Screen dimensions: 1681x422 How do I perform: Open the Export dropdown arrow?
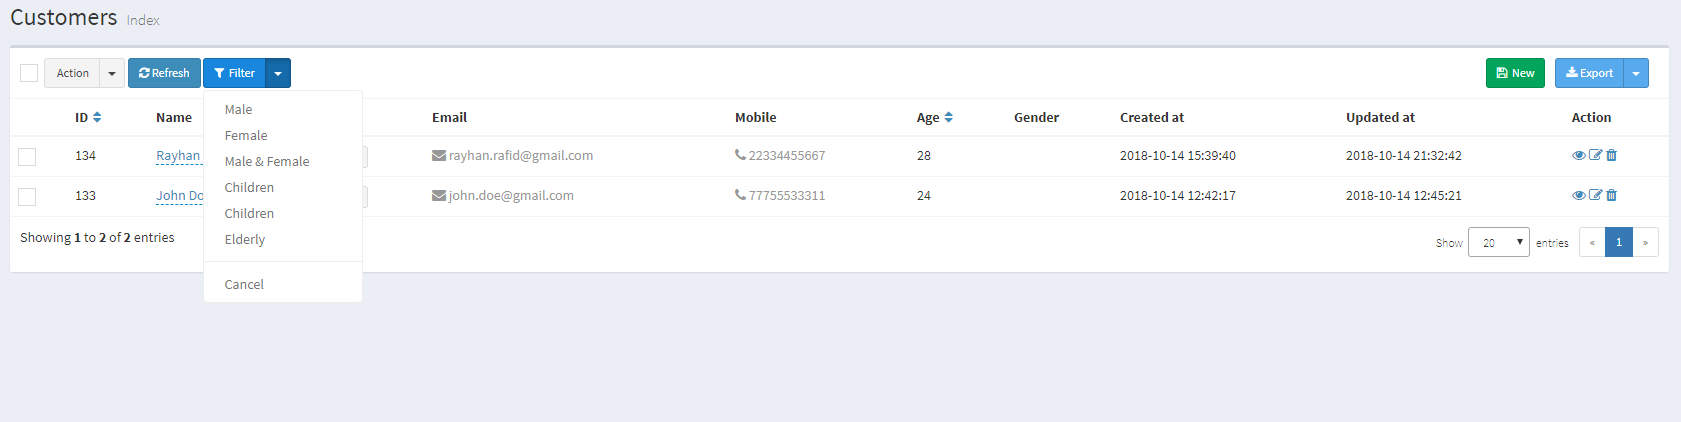1635,73
